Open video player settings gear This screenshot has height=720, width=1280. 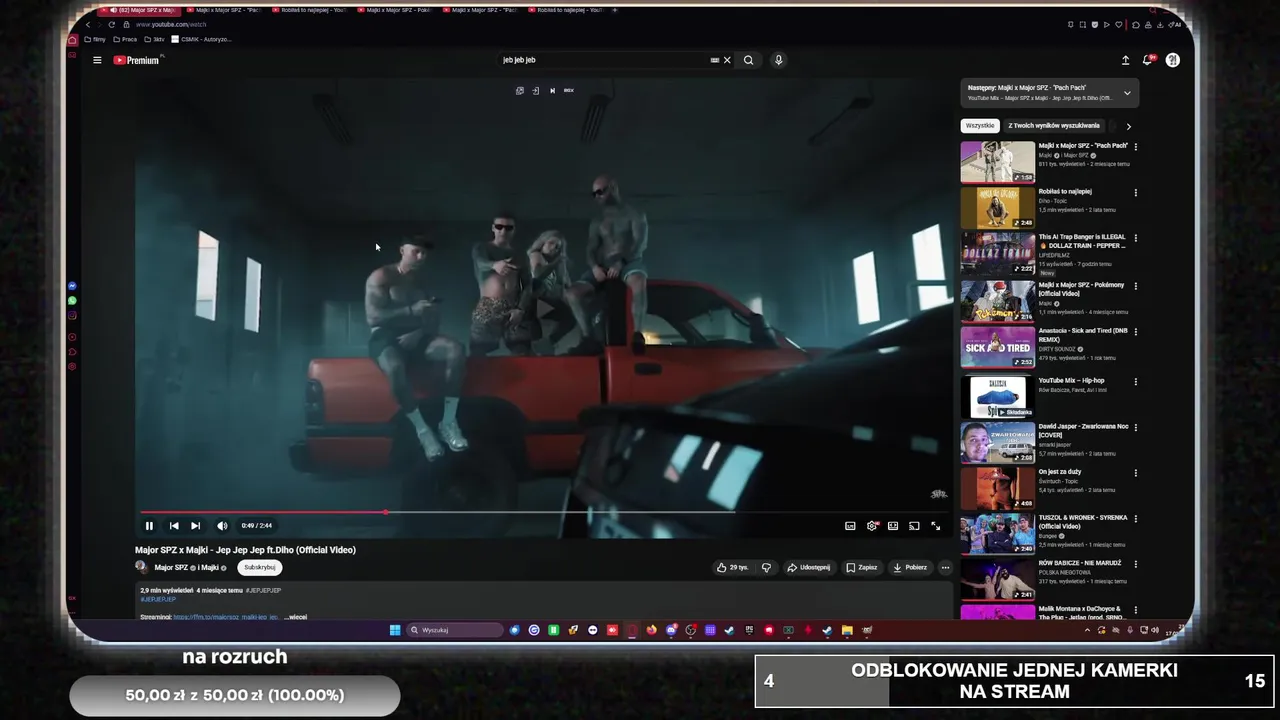click(x=872, y=526)
